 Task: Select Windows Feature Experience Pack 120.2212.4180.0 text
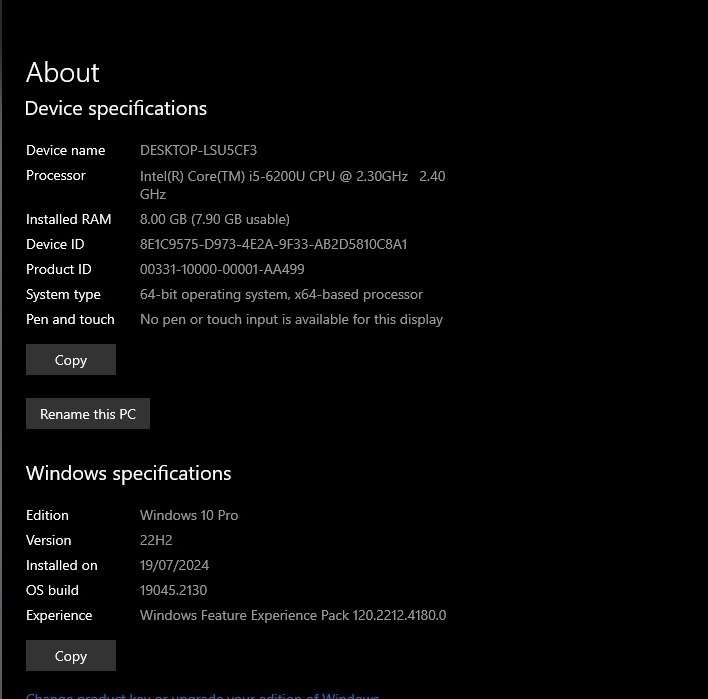pos(293,615)
